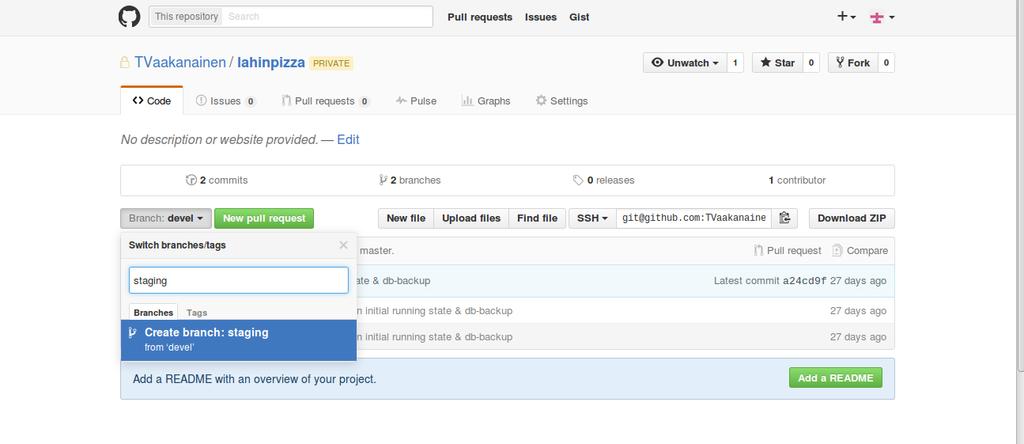Open the Pull request link in branch bar

(x=788, y=251)
